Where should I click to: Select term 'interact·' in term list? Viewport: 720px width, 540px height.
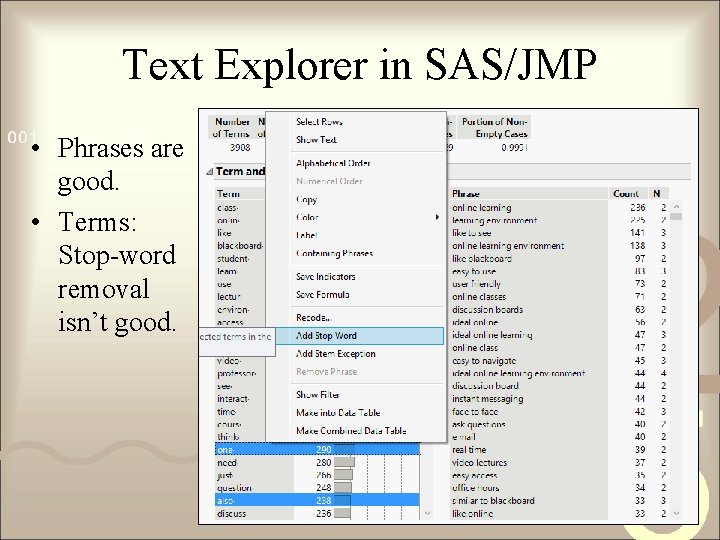(233, 399)
